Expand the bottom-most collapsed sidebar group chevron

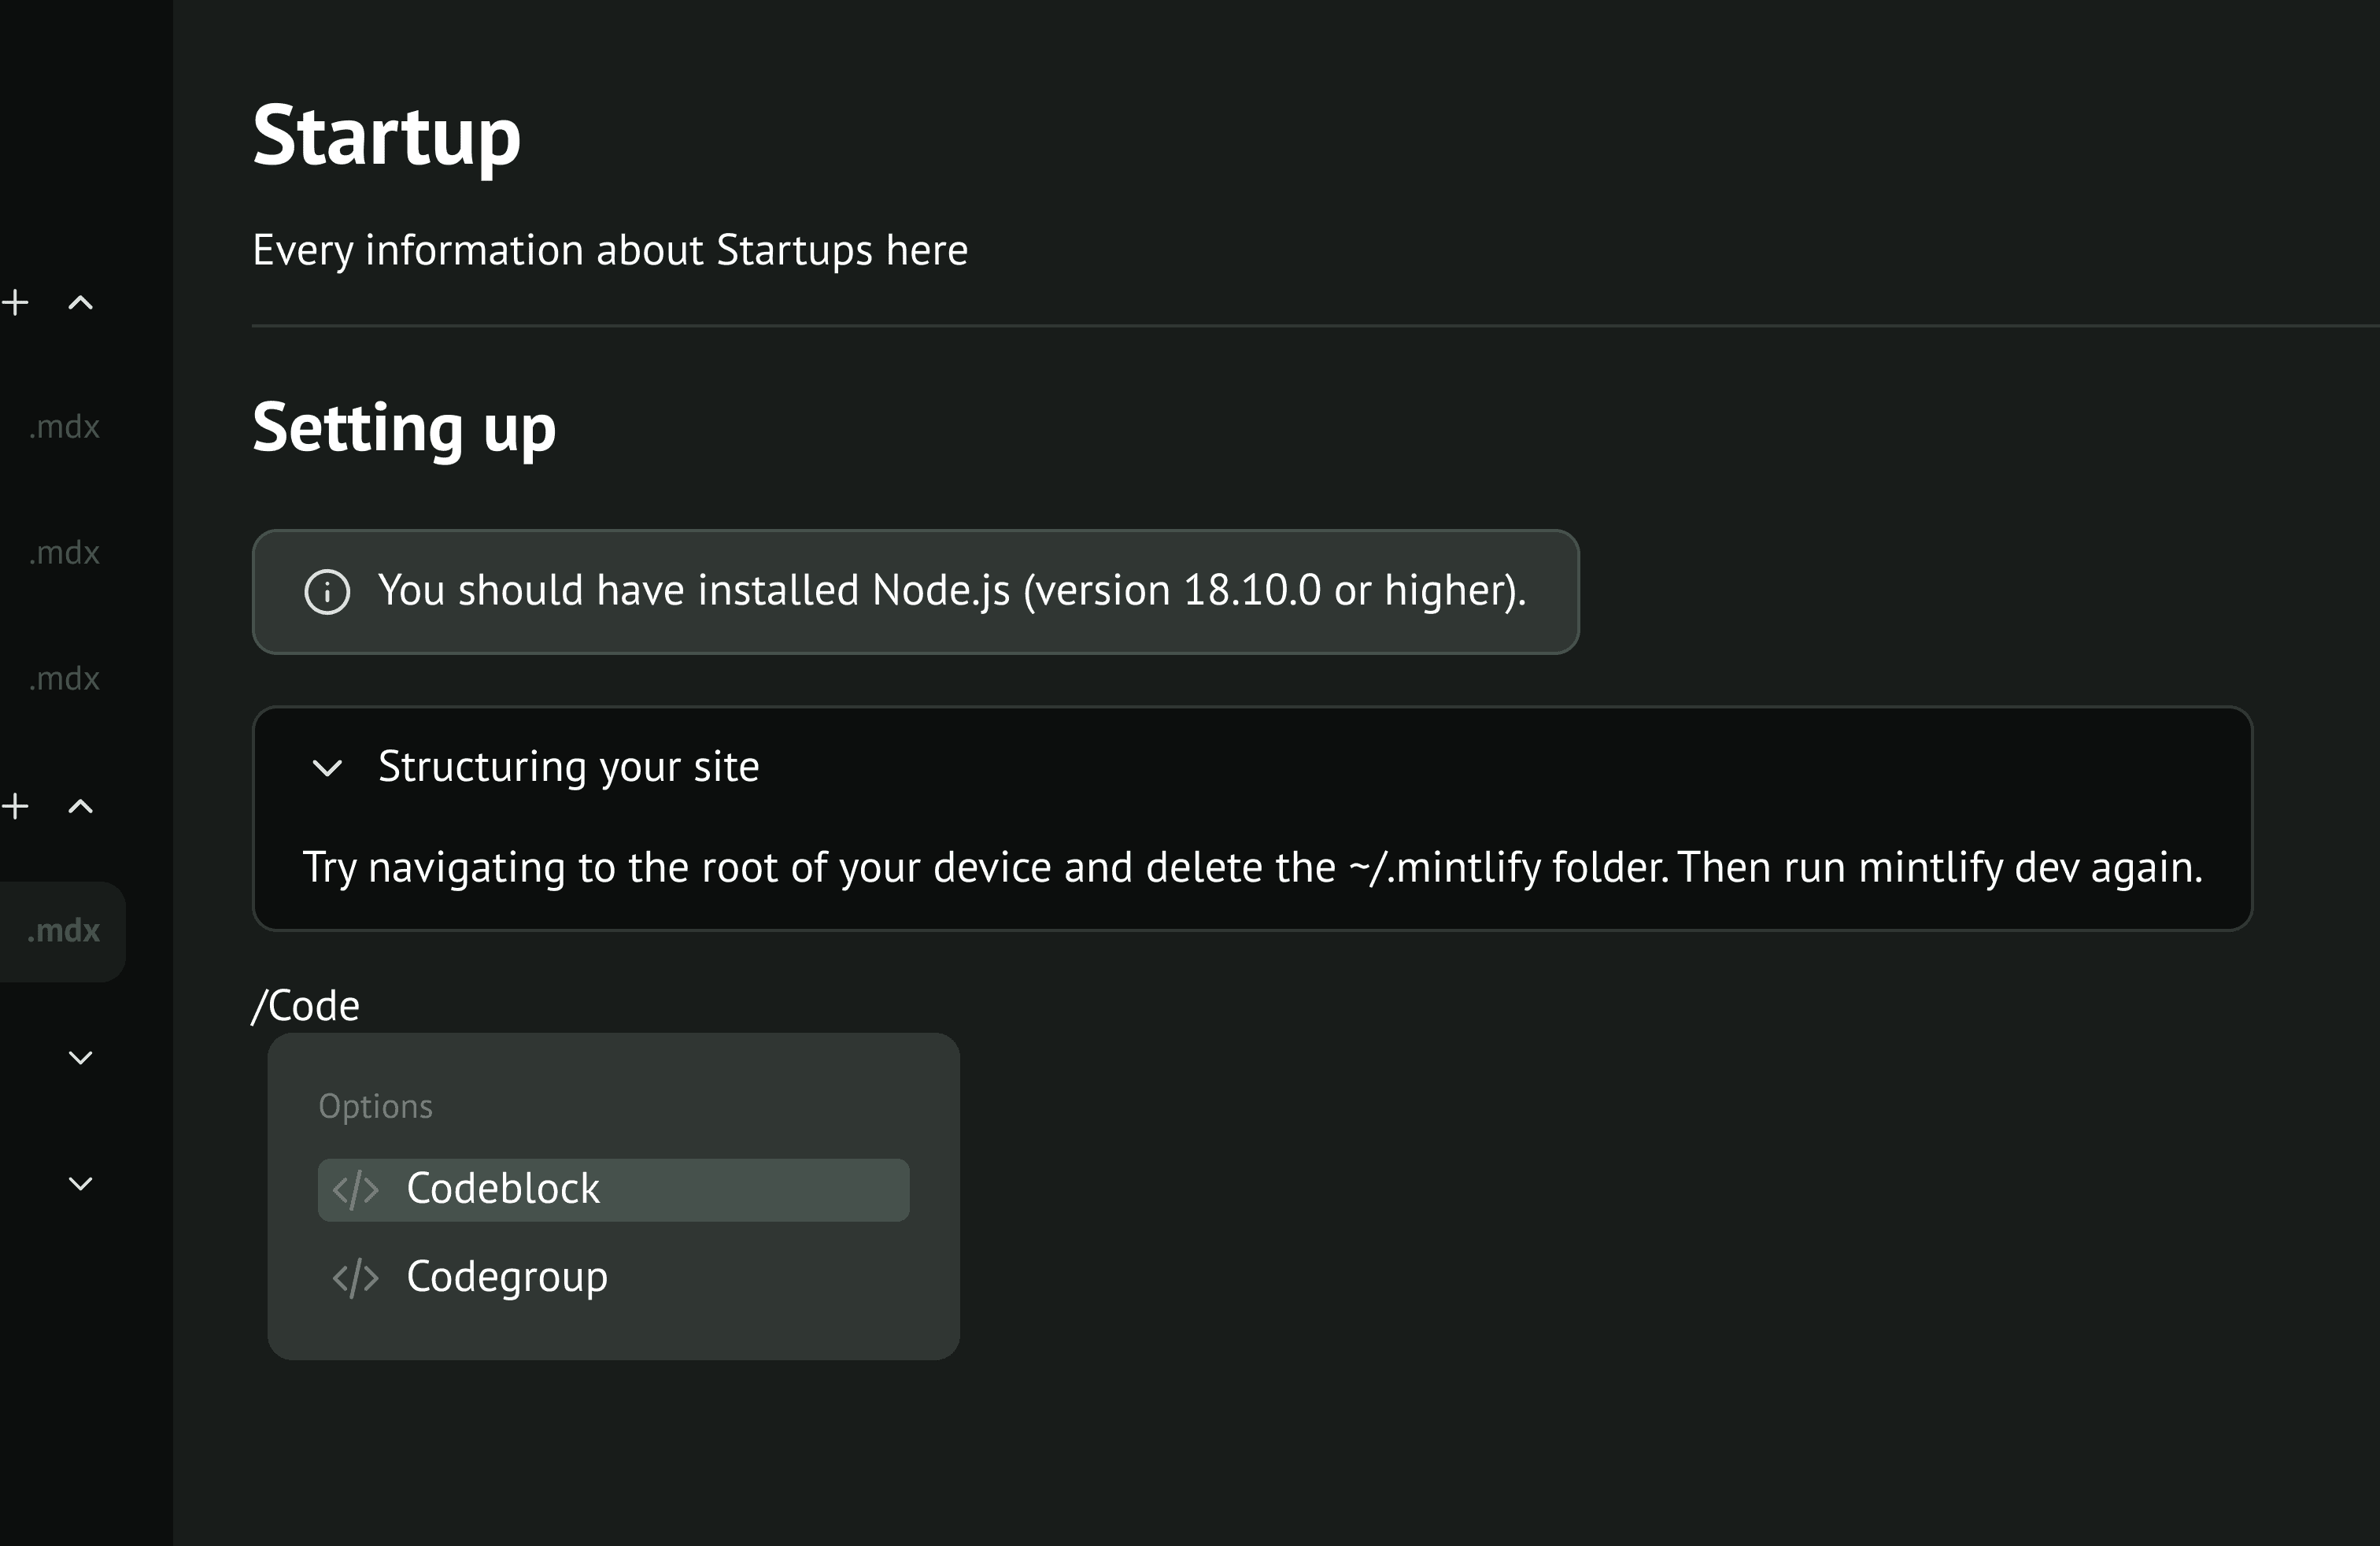click(80, 1183)
